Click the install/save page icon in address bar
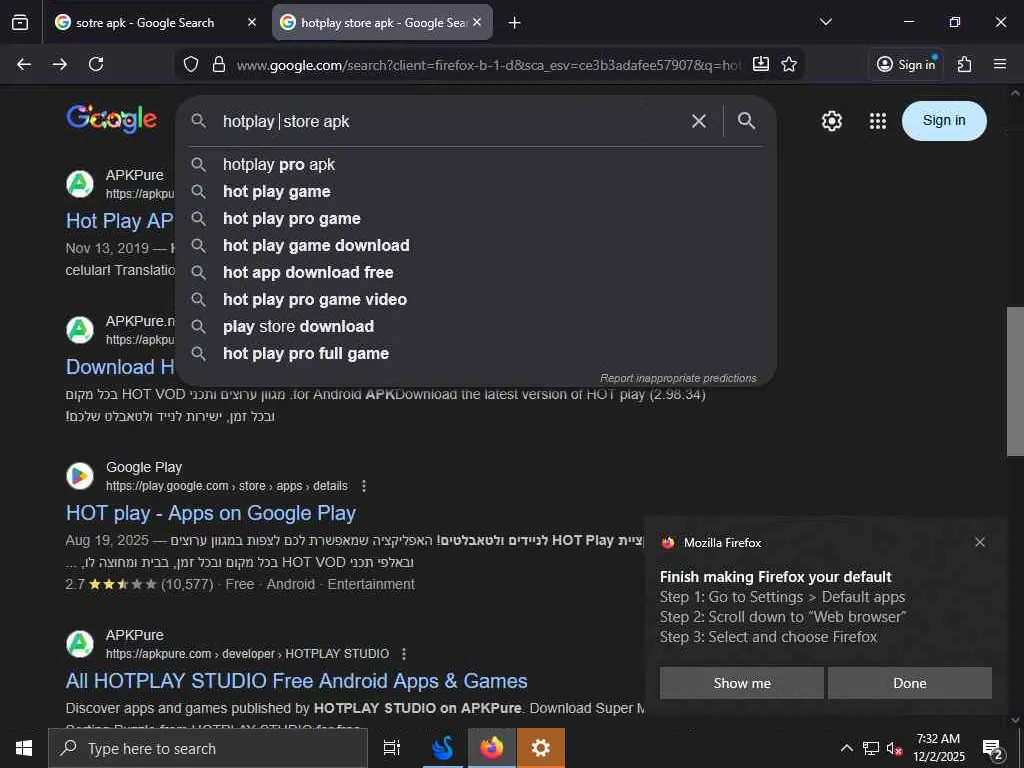 click(x=761, y=64)
